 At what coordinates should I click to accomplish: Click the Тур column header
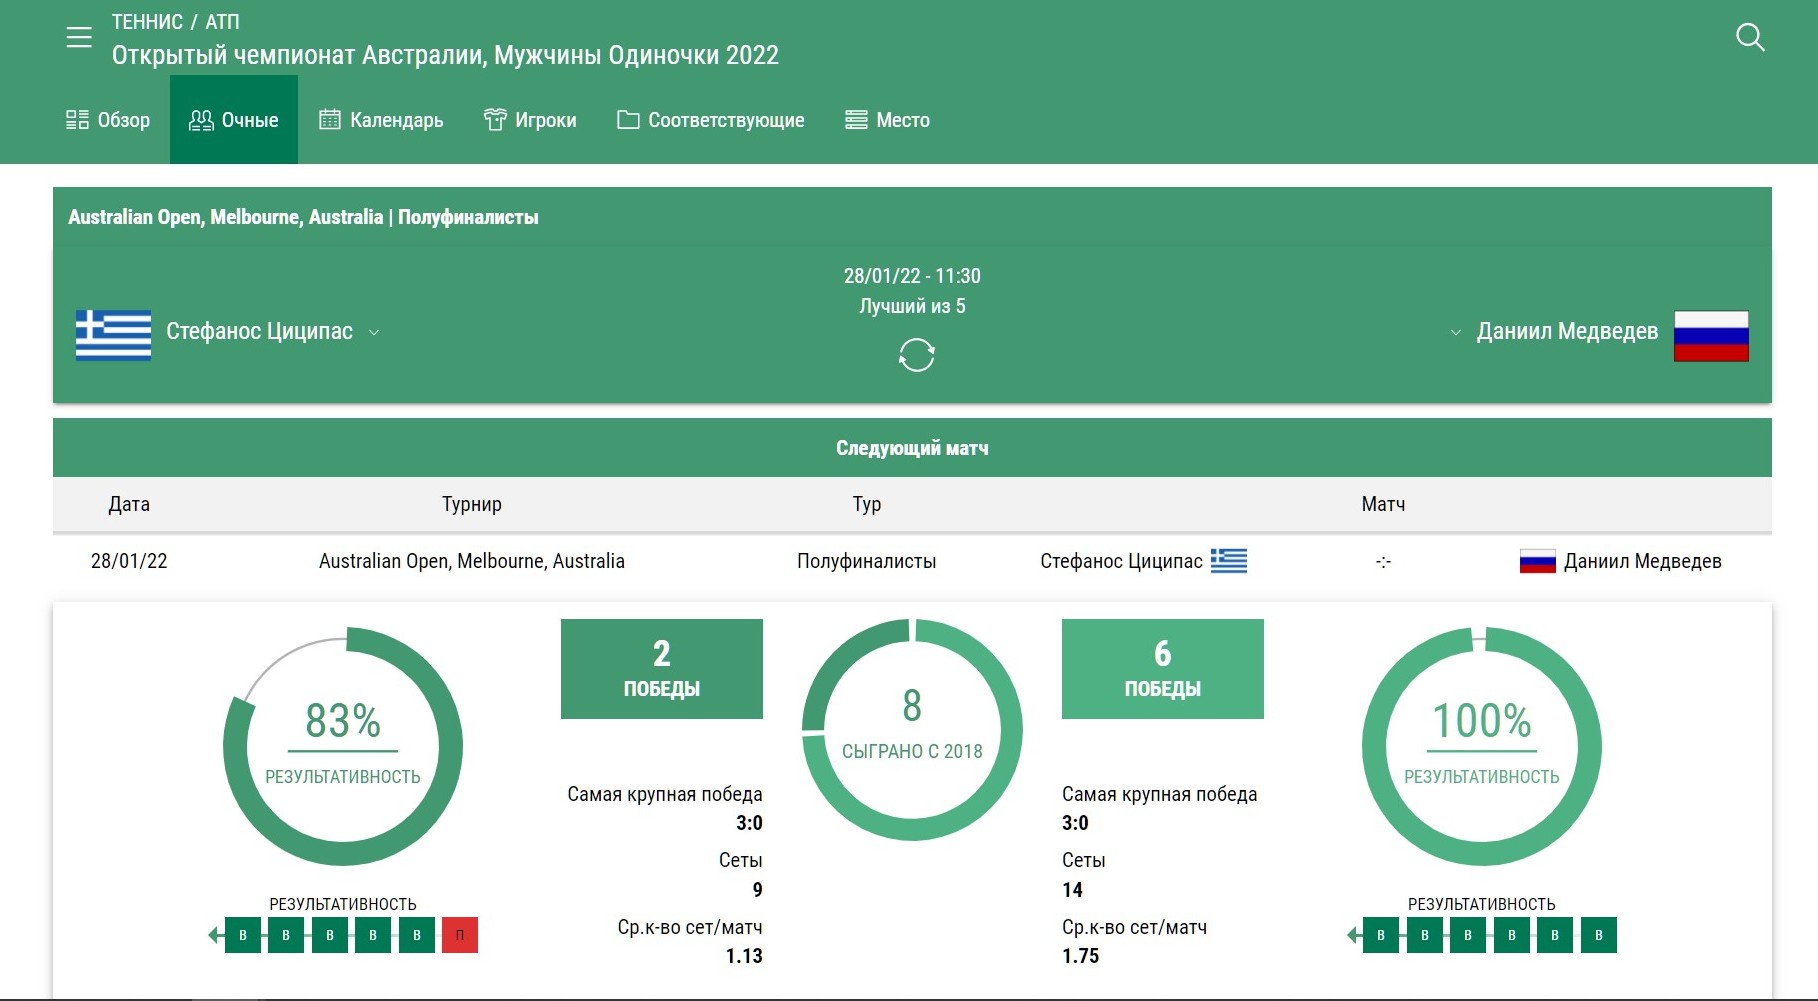(867, 504)
